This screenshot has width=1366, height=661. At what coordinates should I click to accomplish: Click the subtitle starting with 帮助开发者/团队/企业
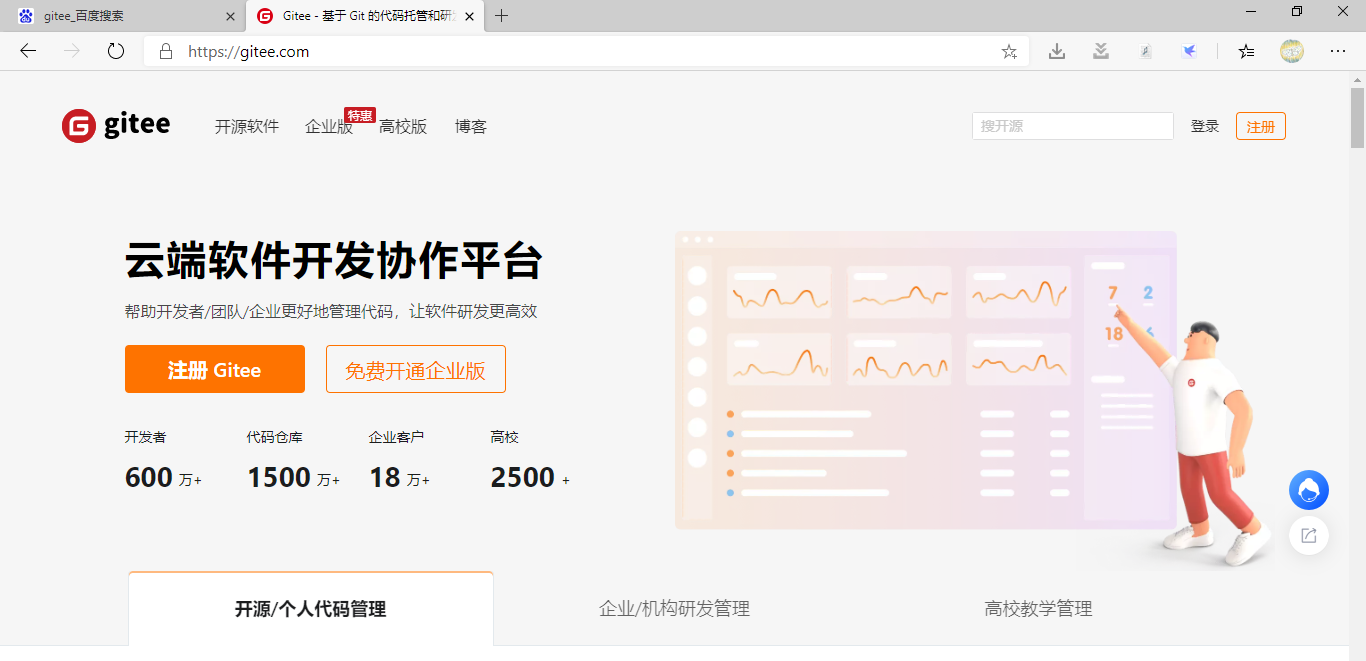[331, 312]
